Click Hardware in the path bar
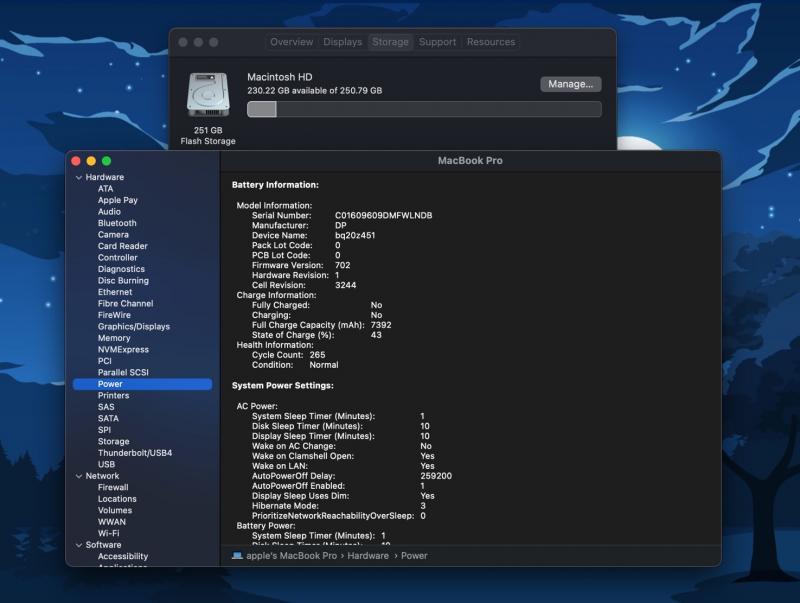Viewport: 800px width, 603px height. pyautogui.click(x=368, y=556)
